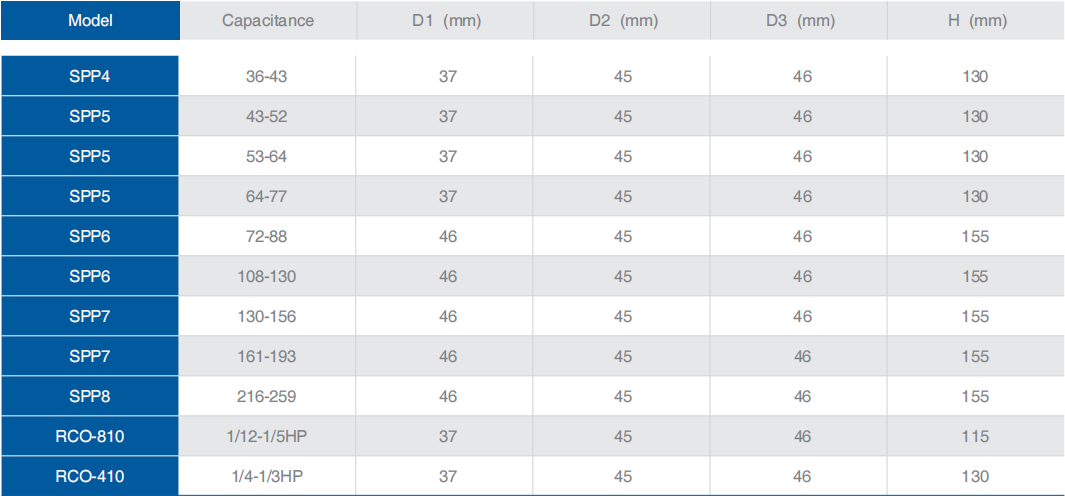This screenshot has height=496, width=1065.
Task: Click the 43-52 capacitance value
Action: tap(266, 116)
